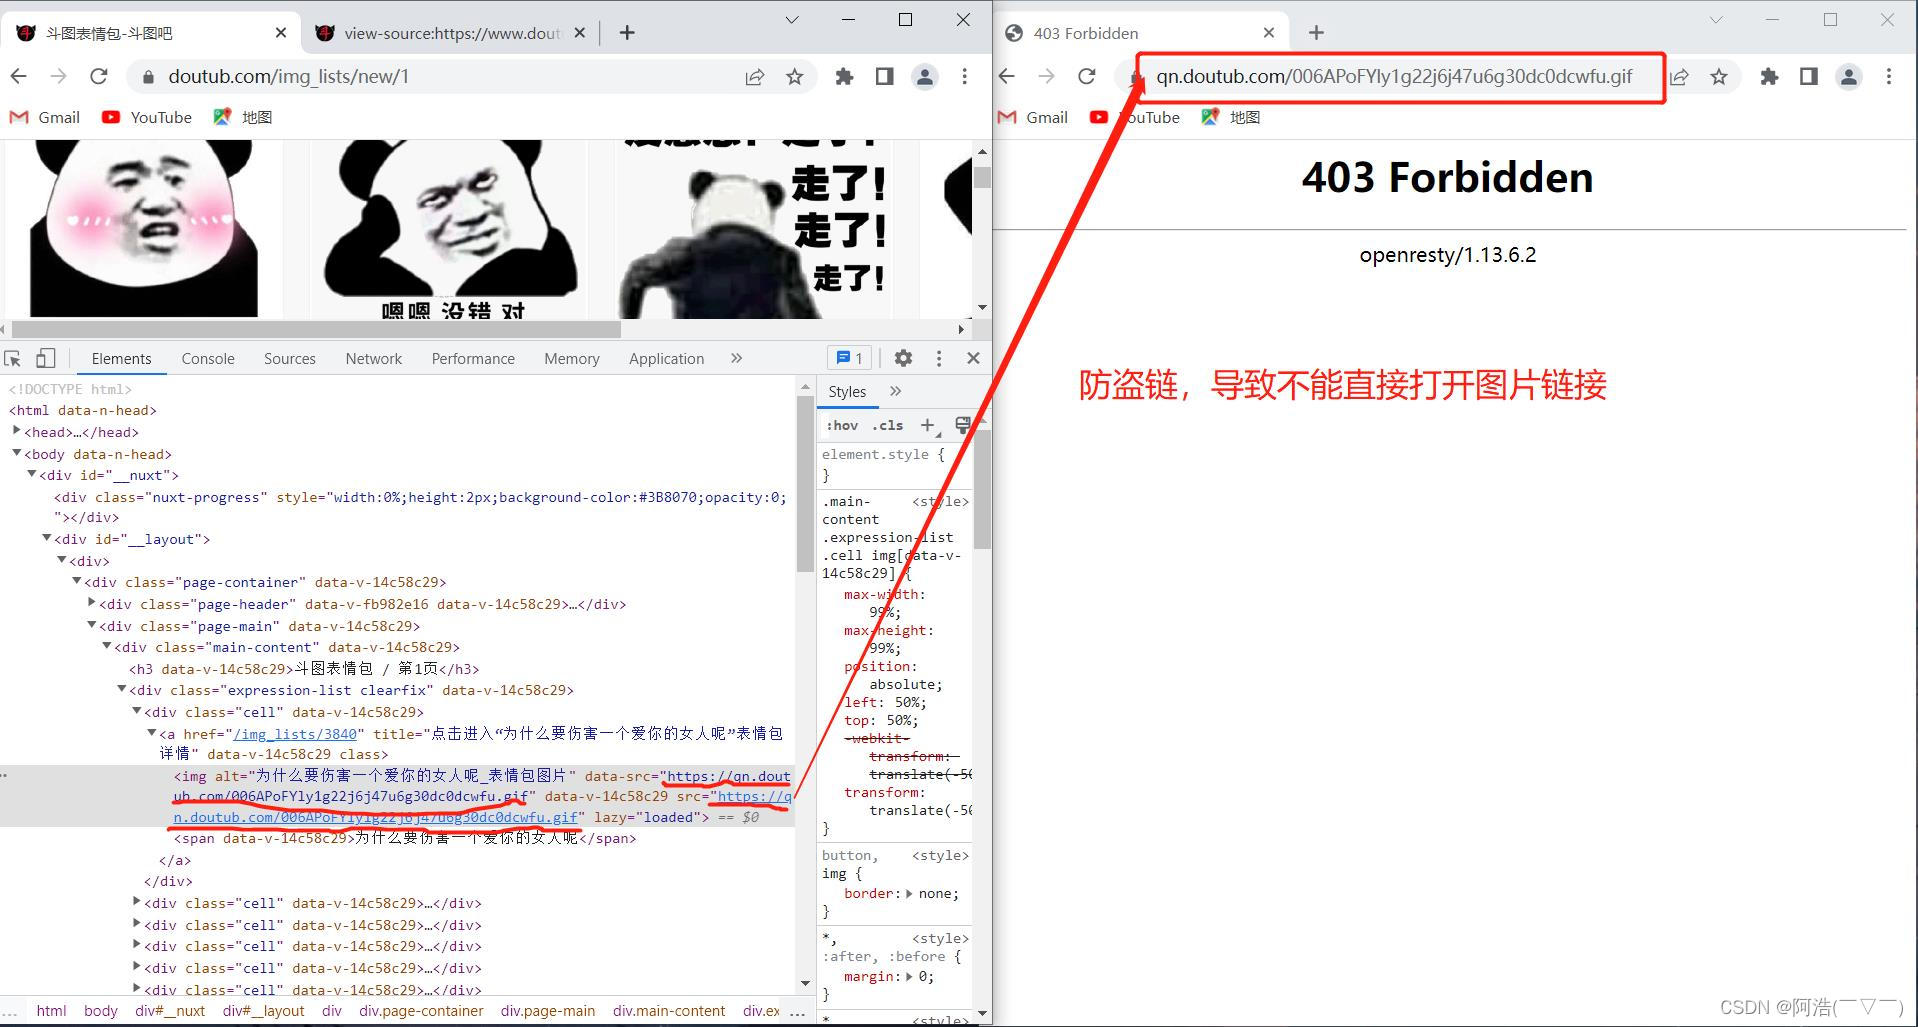1918x1027 pixels.
Task: Select the Elements DevTools tab
Action: point(121,358)
